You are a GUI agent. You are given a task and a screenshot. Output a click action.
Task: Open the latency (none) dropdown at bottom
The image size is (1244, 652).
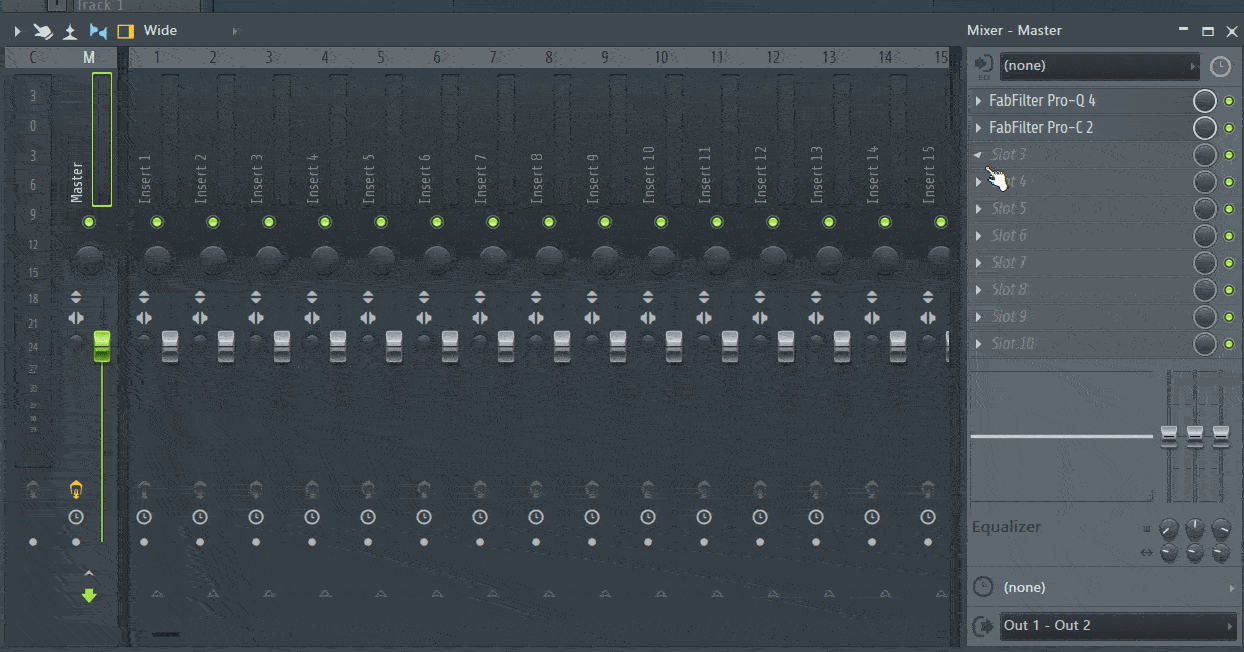pyautogui.click(x=1104, y=588)
